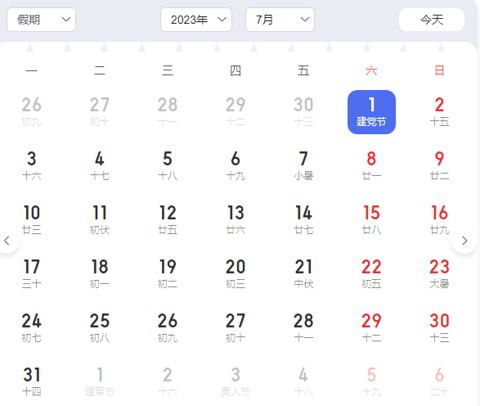The height and width of the screenshot is (406, 480).
Task: Select July 21 中伏 date
Action: [x=304, y=274]
